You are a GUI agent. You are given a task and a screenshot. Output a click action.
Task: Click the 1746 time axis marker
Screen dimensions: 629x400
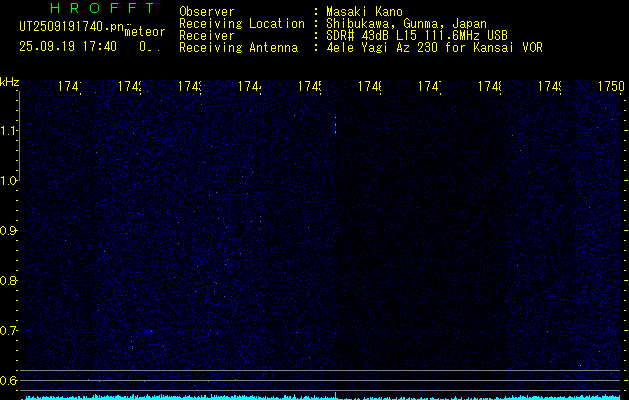(370, 86)
